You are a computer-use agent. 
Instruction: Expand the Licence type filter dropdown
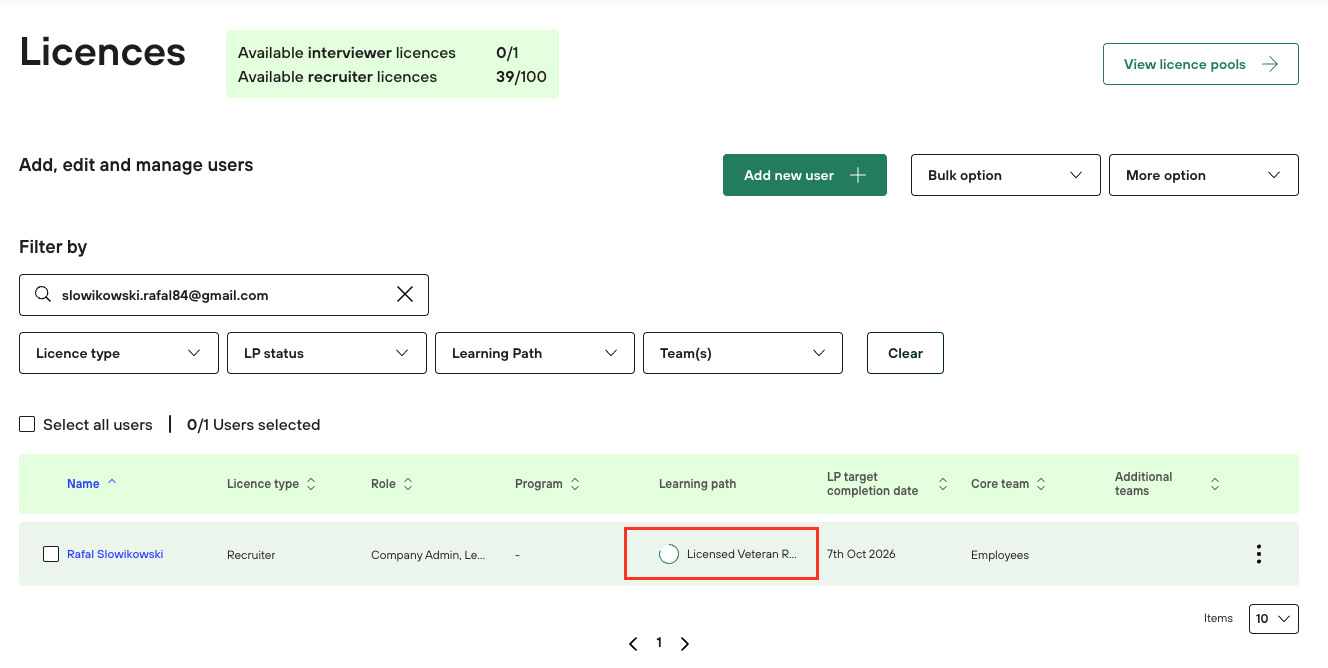click(119, 353)
